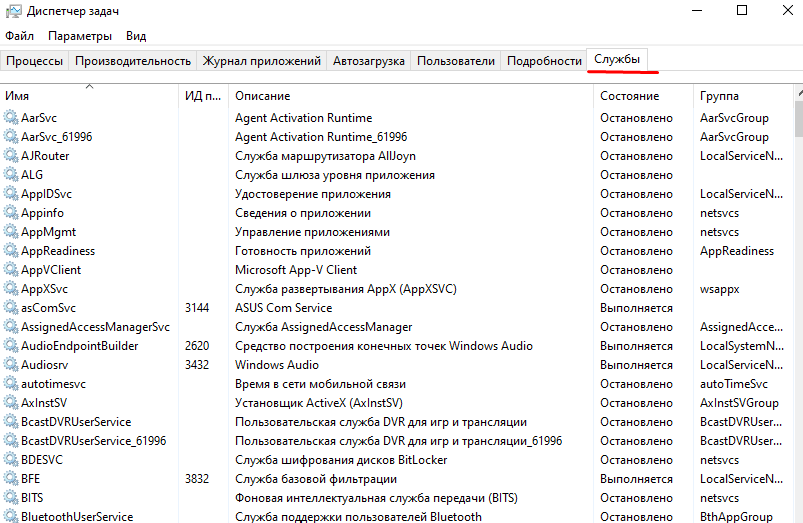Go to the Подробности tab
Viewport: 803px width, 523px height.
(x=544, y=61)
